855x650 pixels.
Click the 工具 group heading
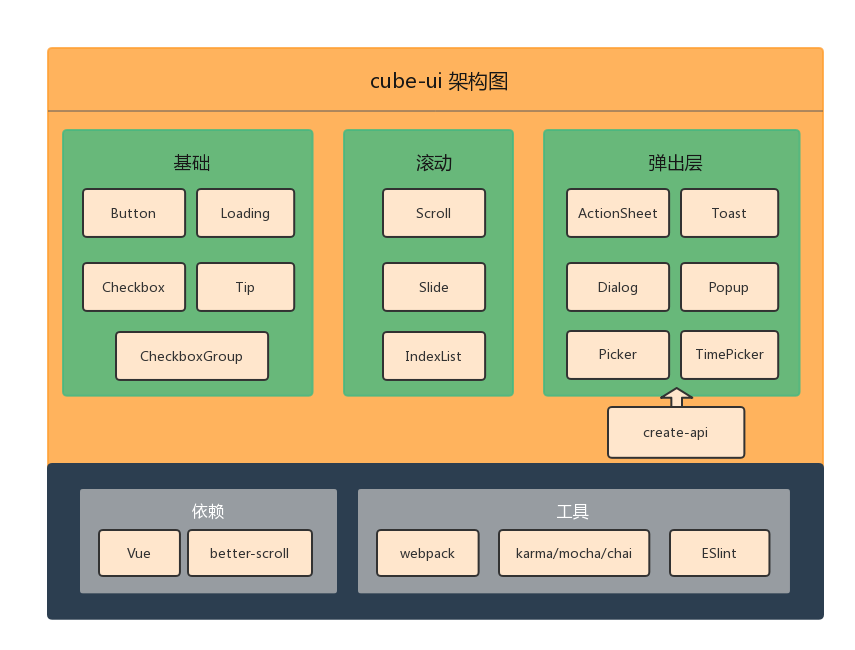coord(573,511)
